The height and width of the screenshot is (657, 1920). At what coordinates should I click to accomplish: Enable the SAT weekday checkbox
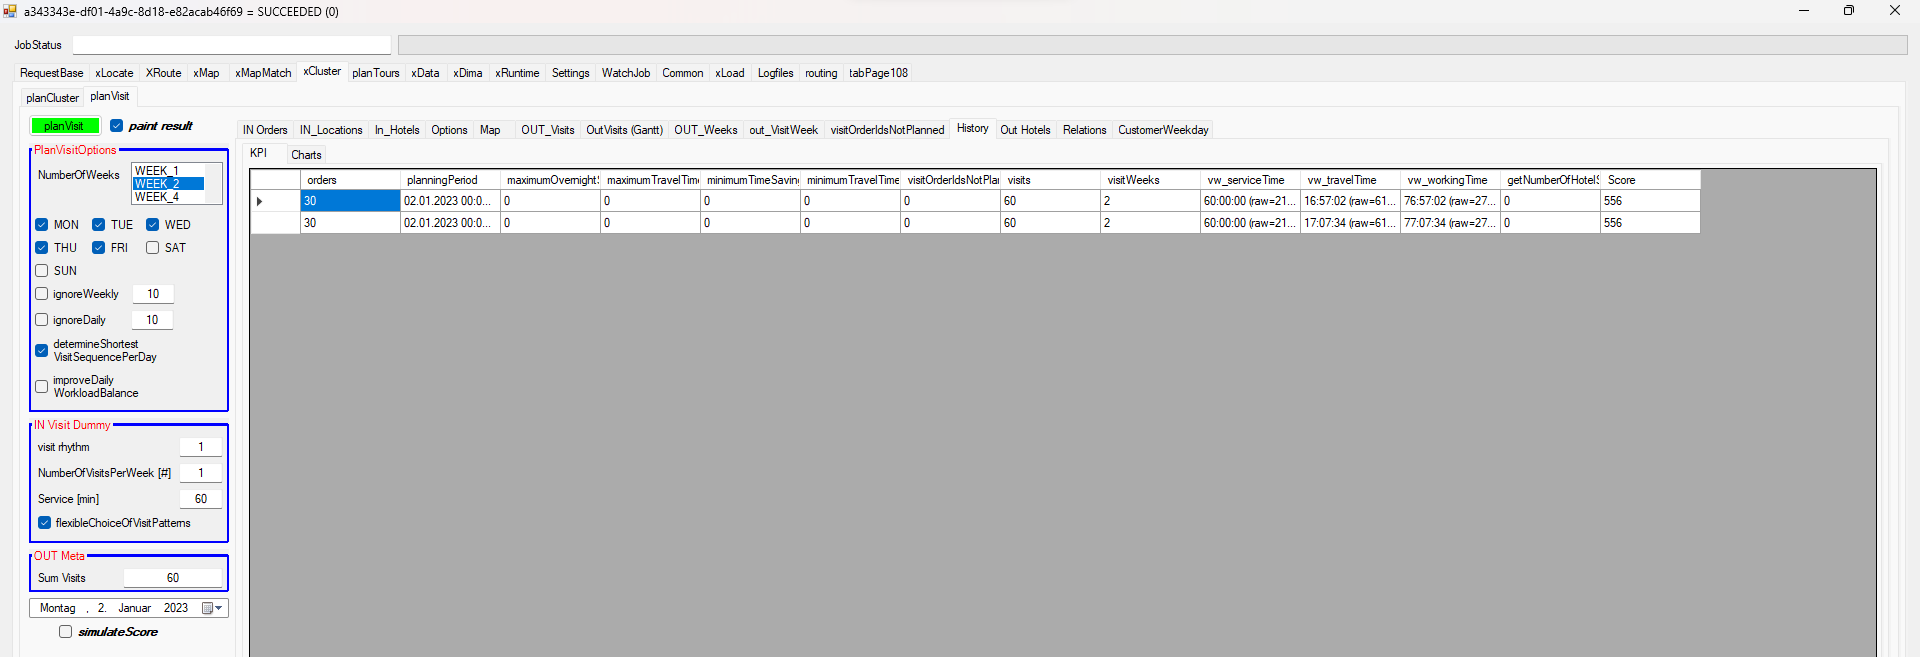click(x=153, y=248)
